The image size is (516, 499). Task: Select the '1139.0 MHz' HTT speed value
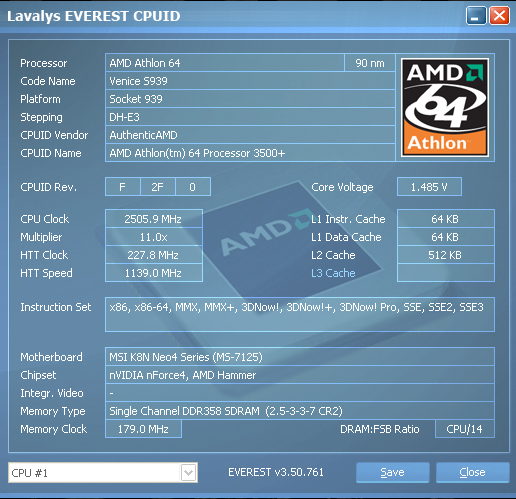(154, 273)
